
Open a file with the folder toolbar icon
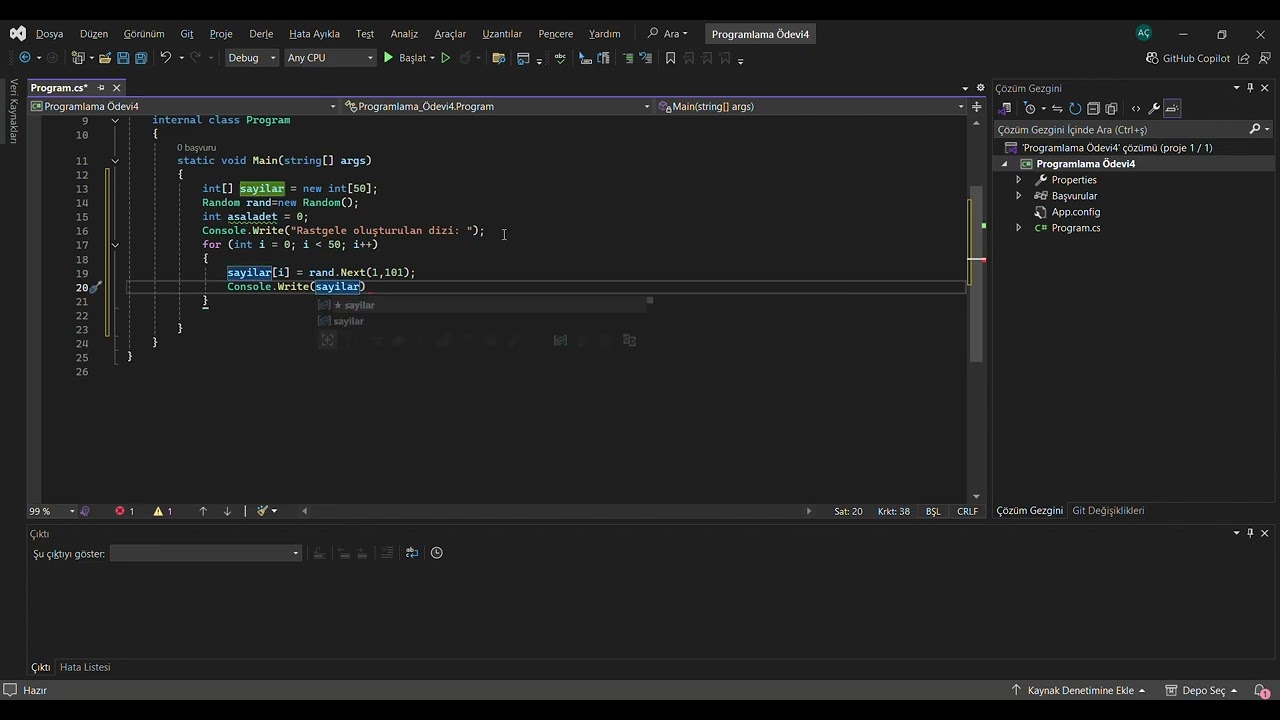click(x=104, y=58)
